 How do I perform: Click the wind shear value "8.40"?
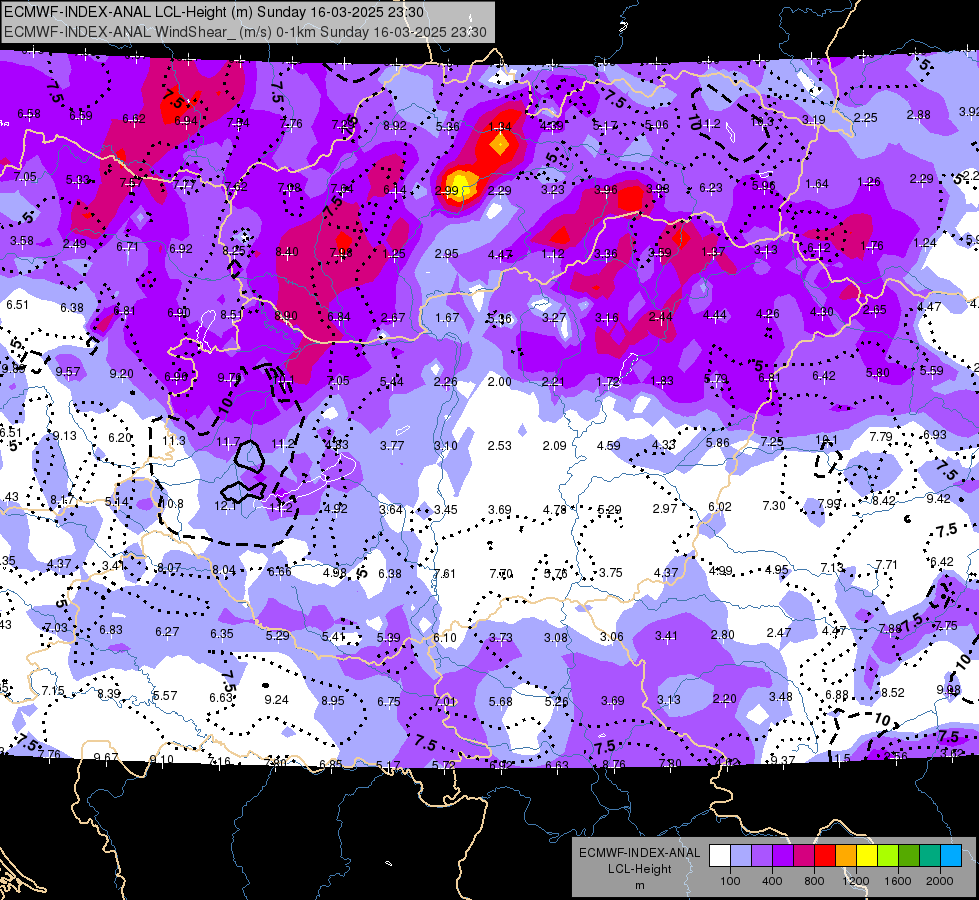(287, 252)
